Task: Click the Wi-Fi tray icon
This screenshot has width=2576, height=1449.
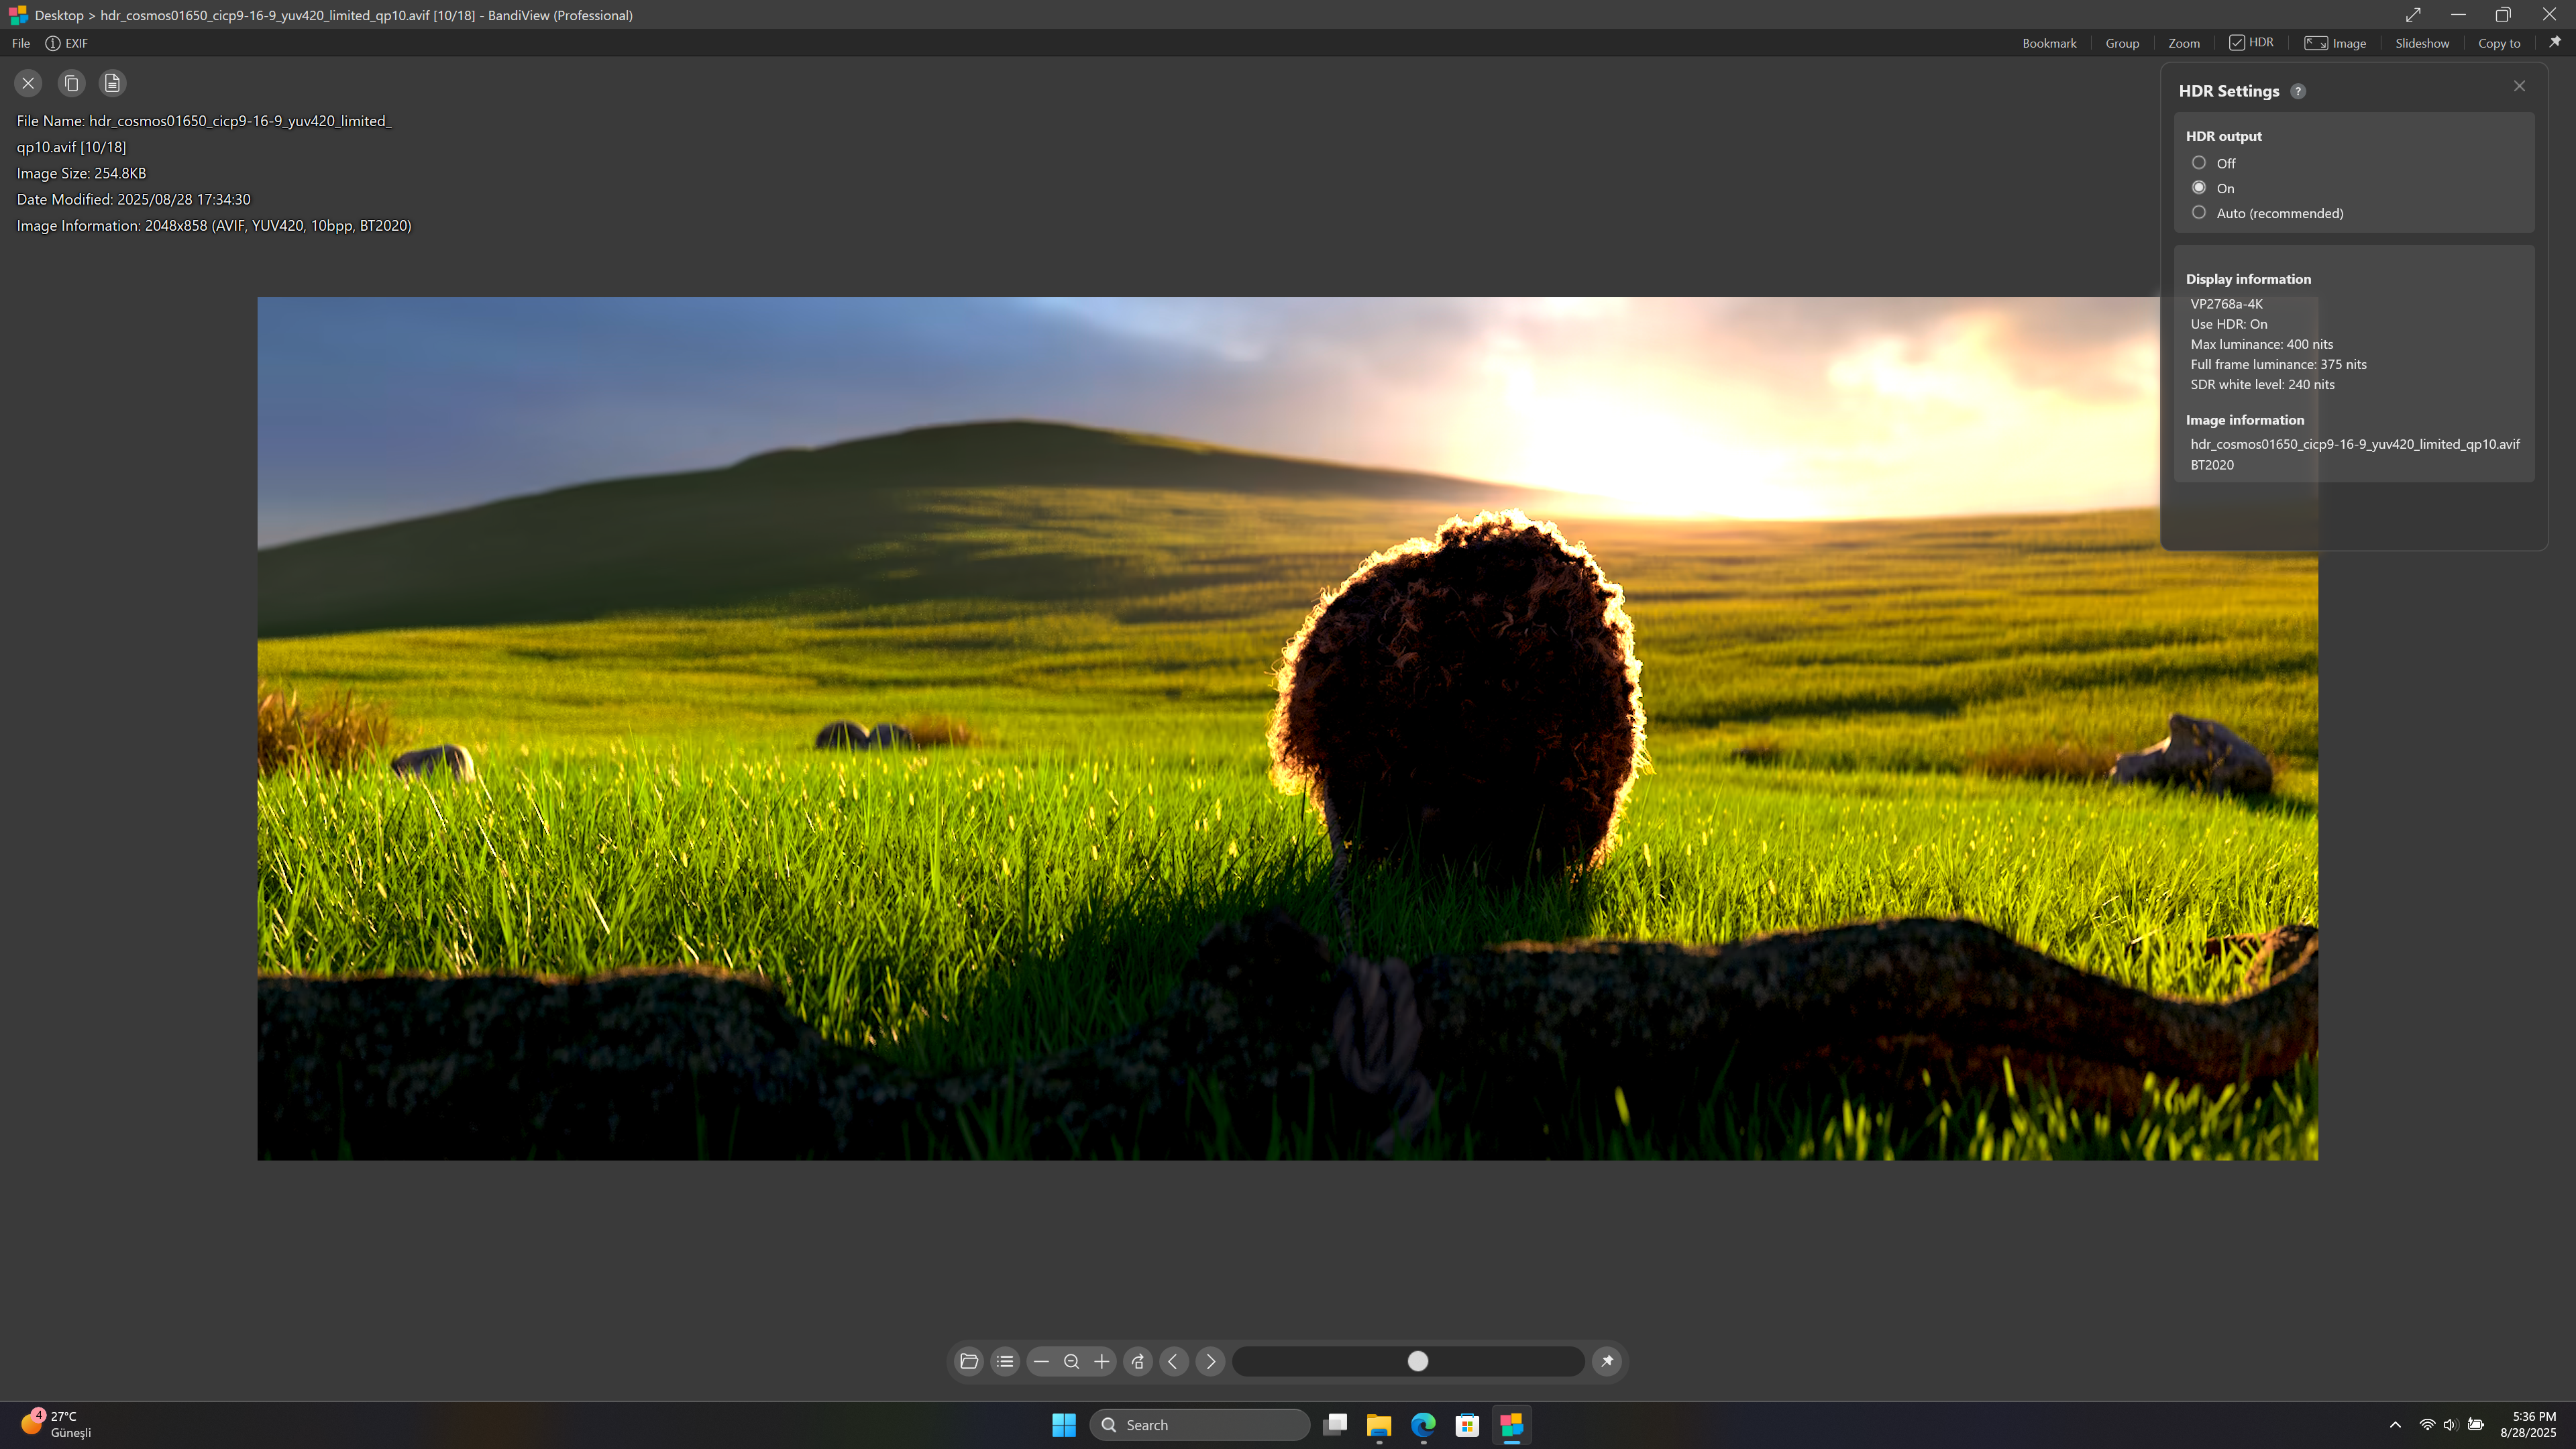Action: (x=2427, y=1425)
